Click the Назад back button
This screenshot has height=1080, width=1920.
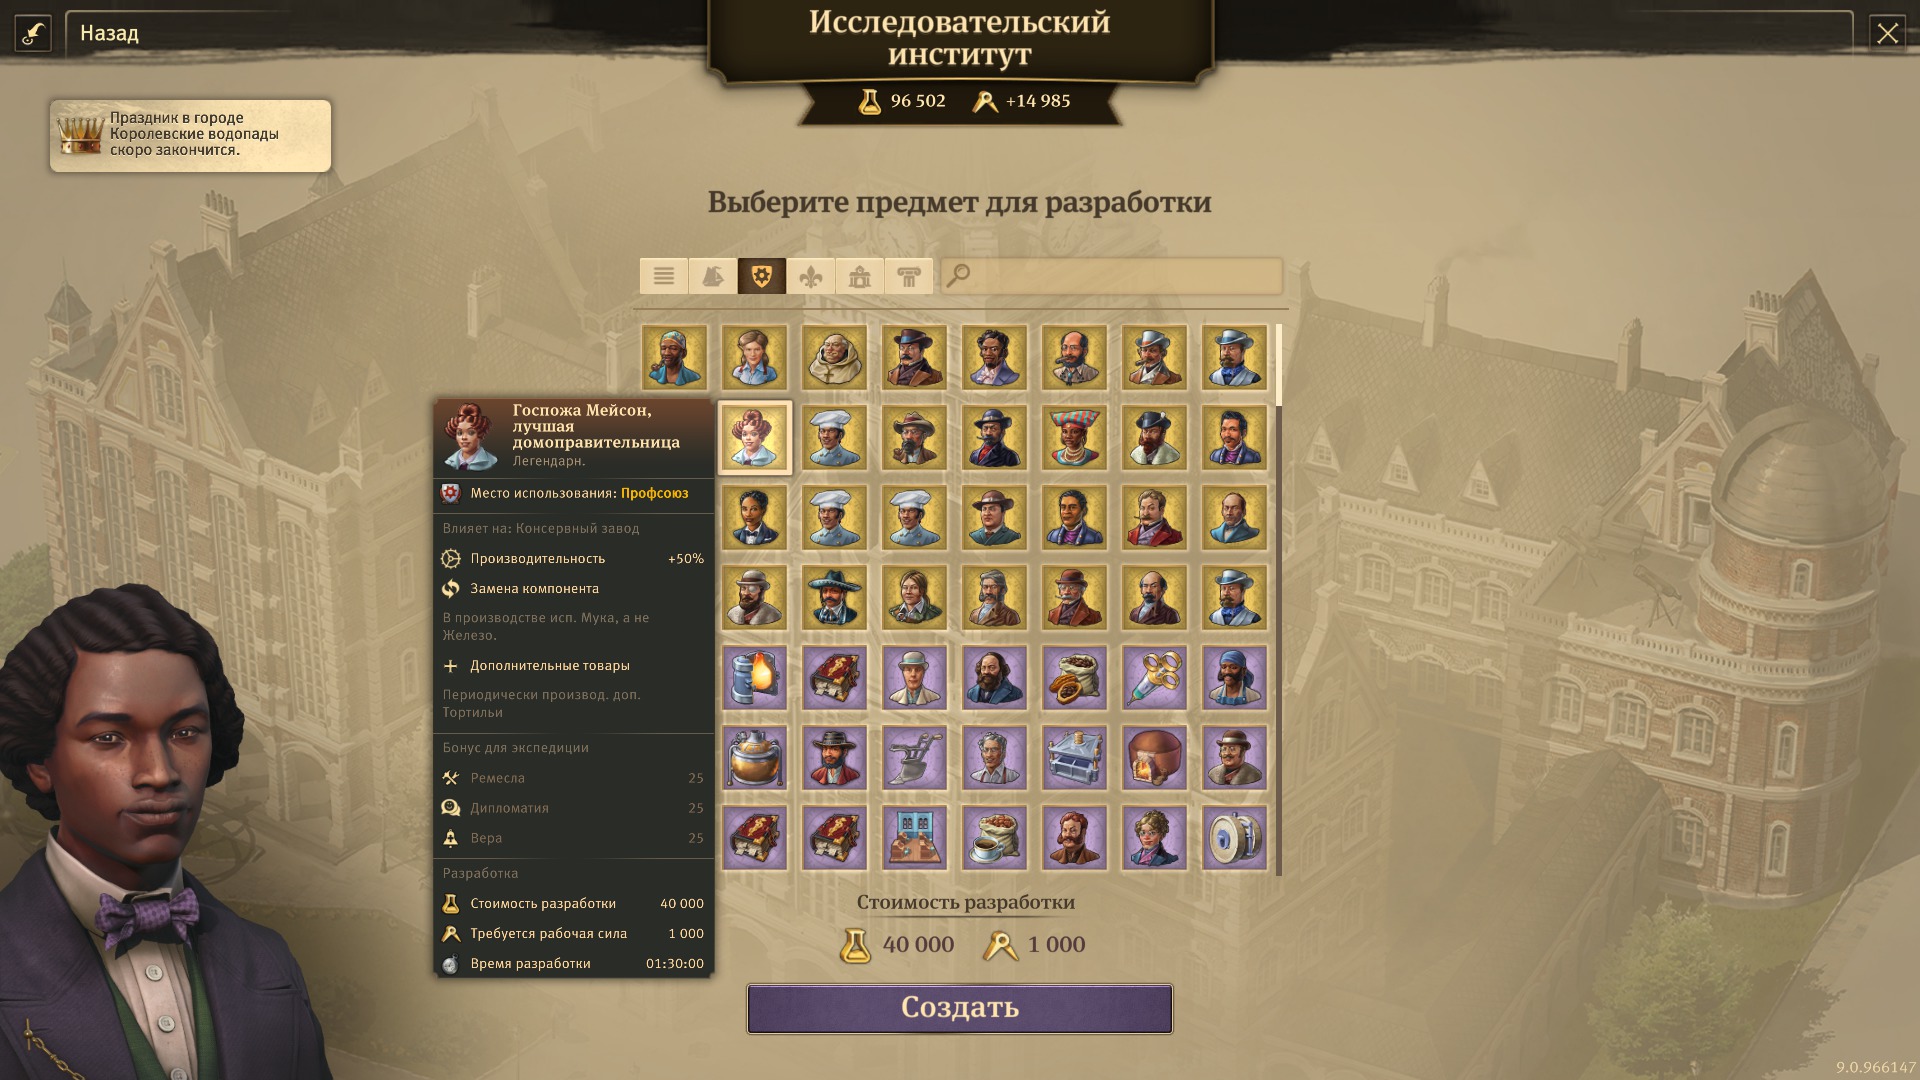pyautogui.click(x=110, y=33)
